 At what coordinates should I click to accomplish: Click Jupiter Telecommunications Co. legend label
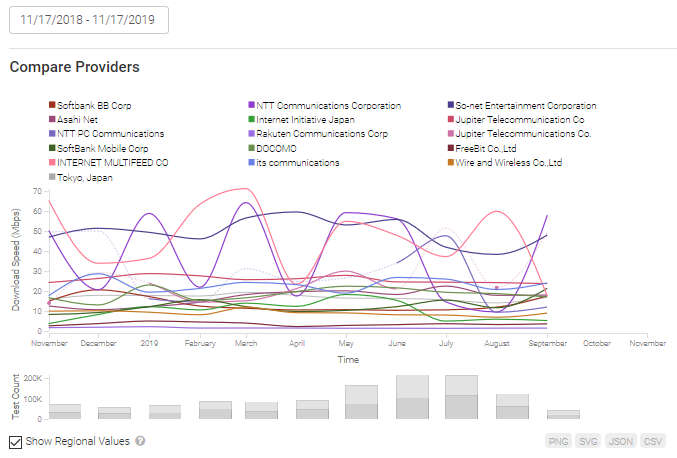(x=523, y=134)
